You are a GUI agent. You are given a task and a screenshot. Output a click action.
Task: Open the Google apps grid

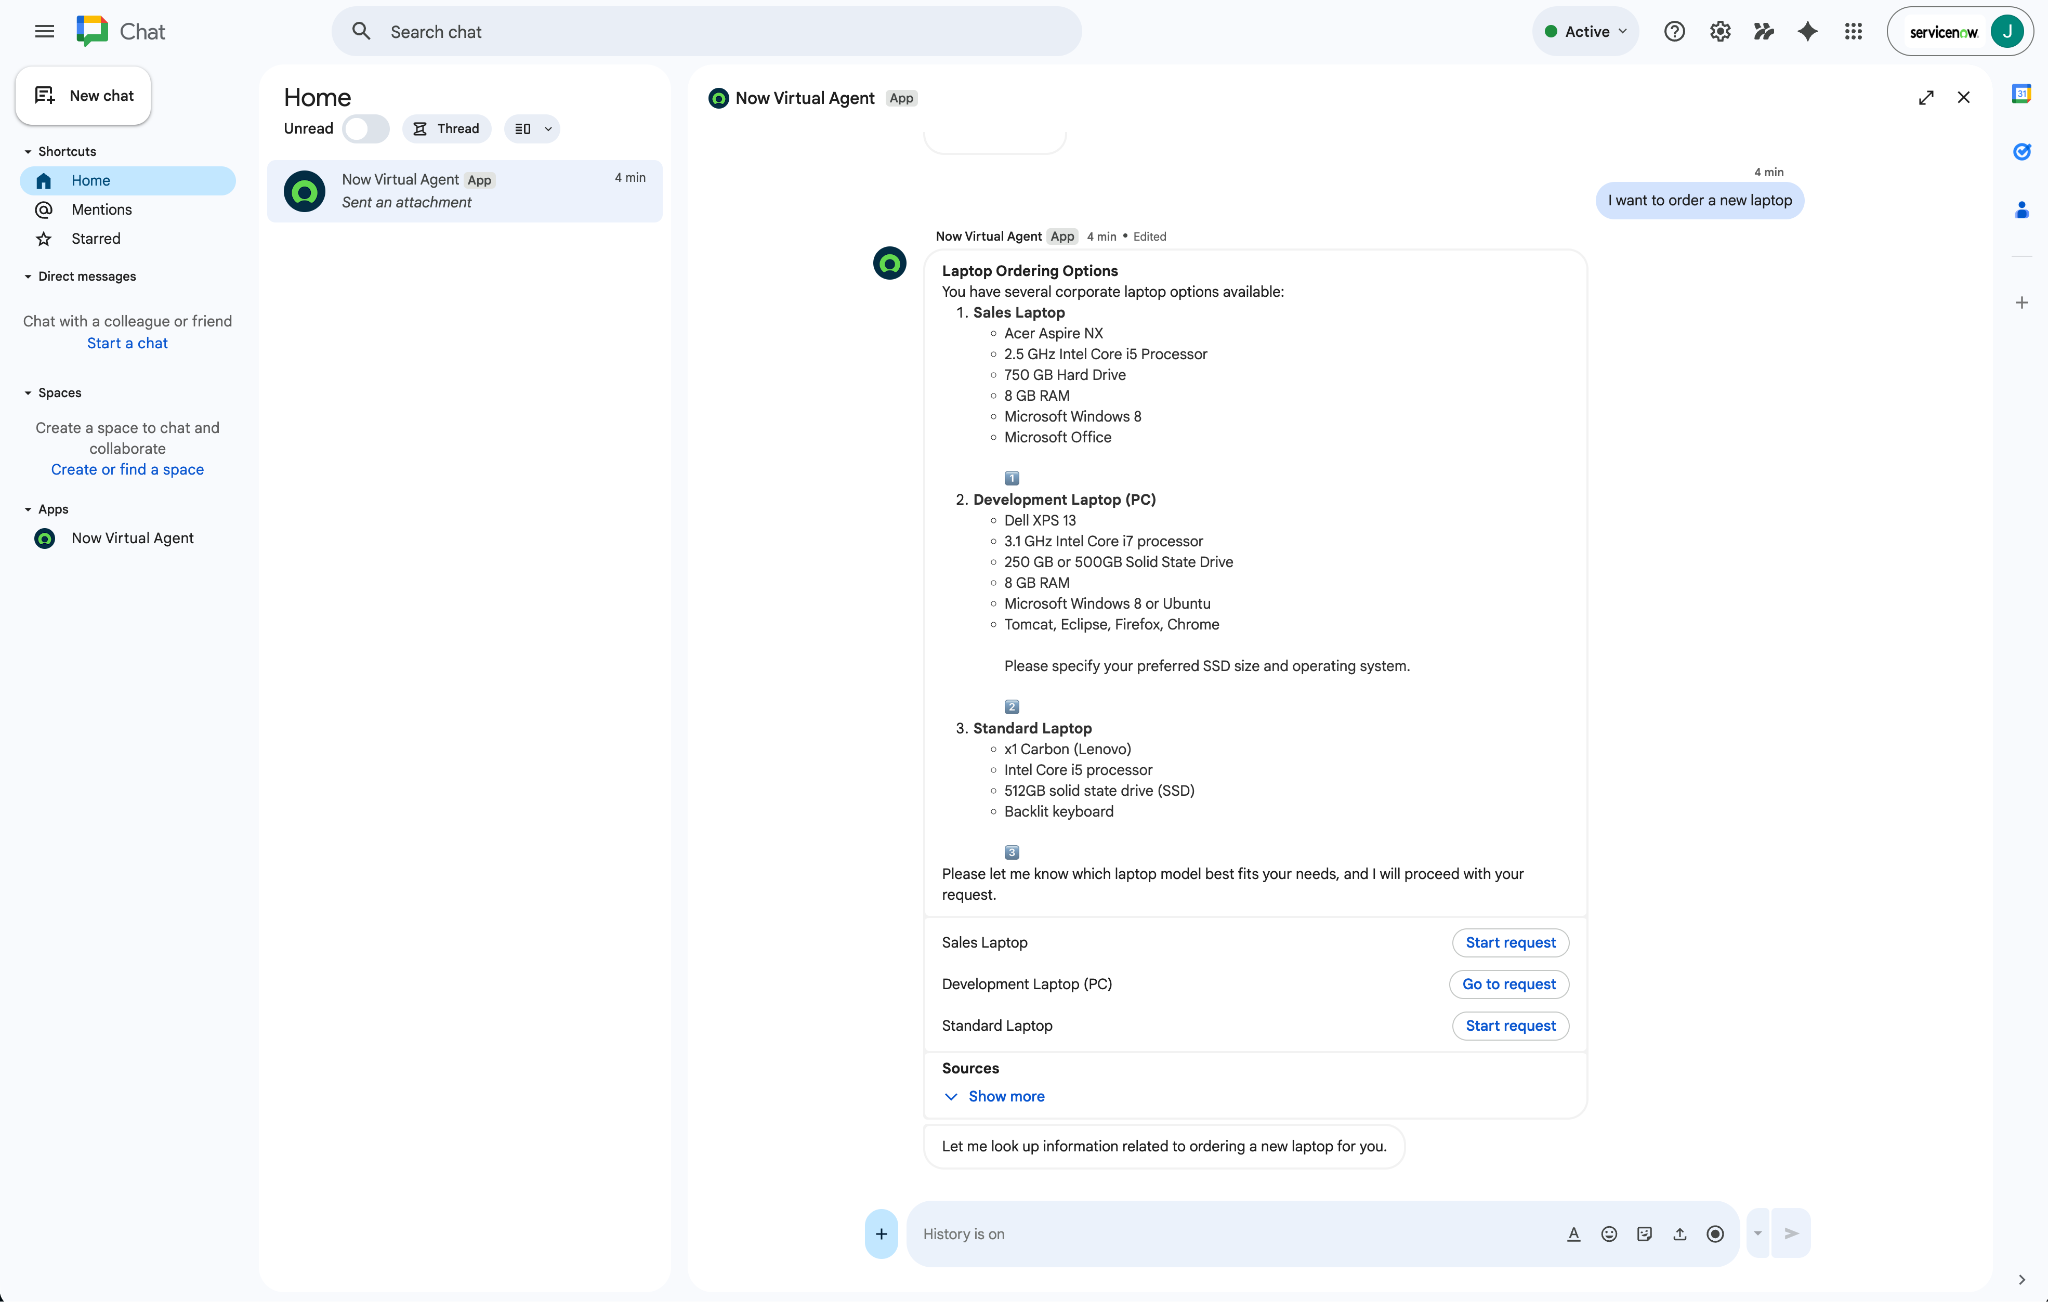(x=1853, y=31)
